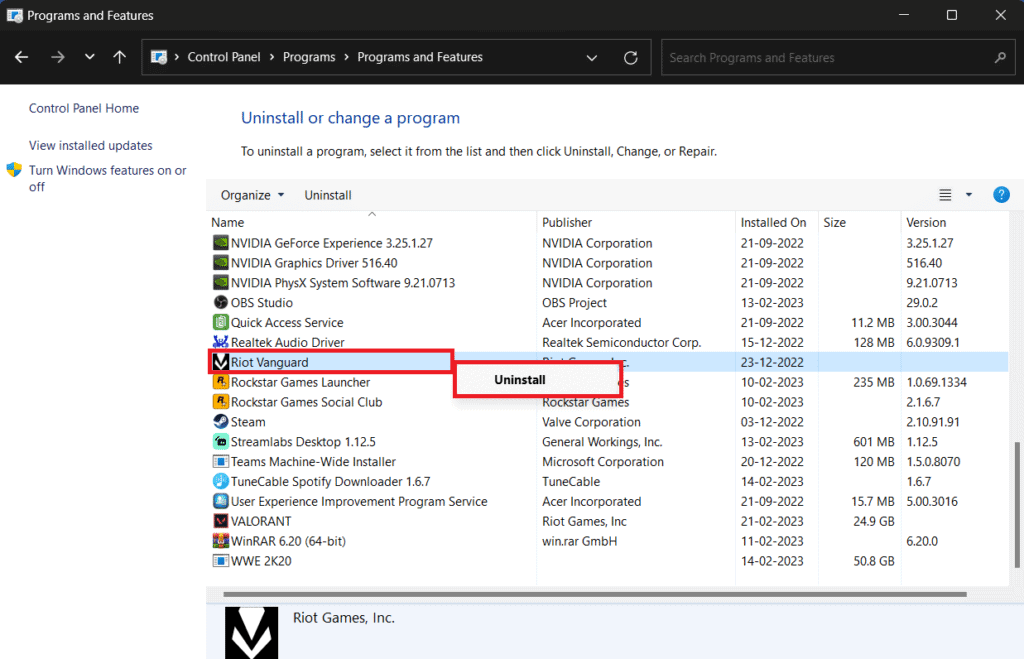This screenshot has height=659, width=1024.
Task: Open View installed updates link
Action: coord(91,145)
